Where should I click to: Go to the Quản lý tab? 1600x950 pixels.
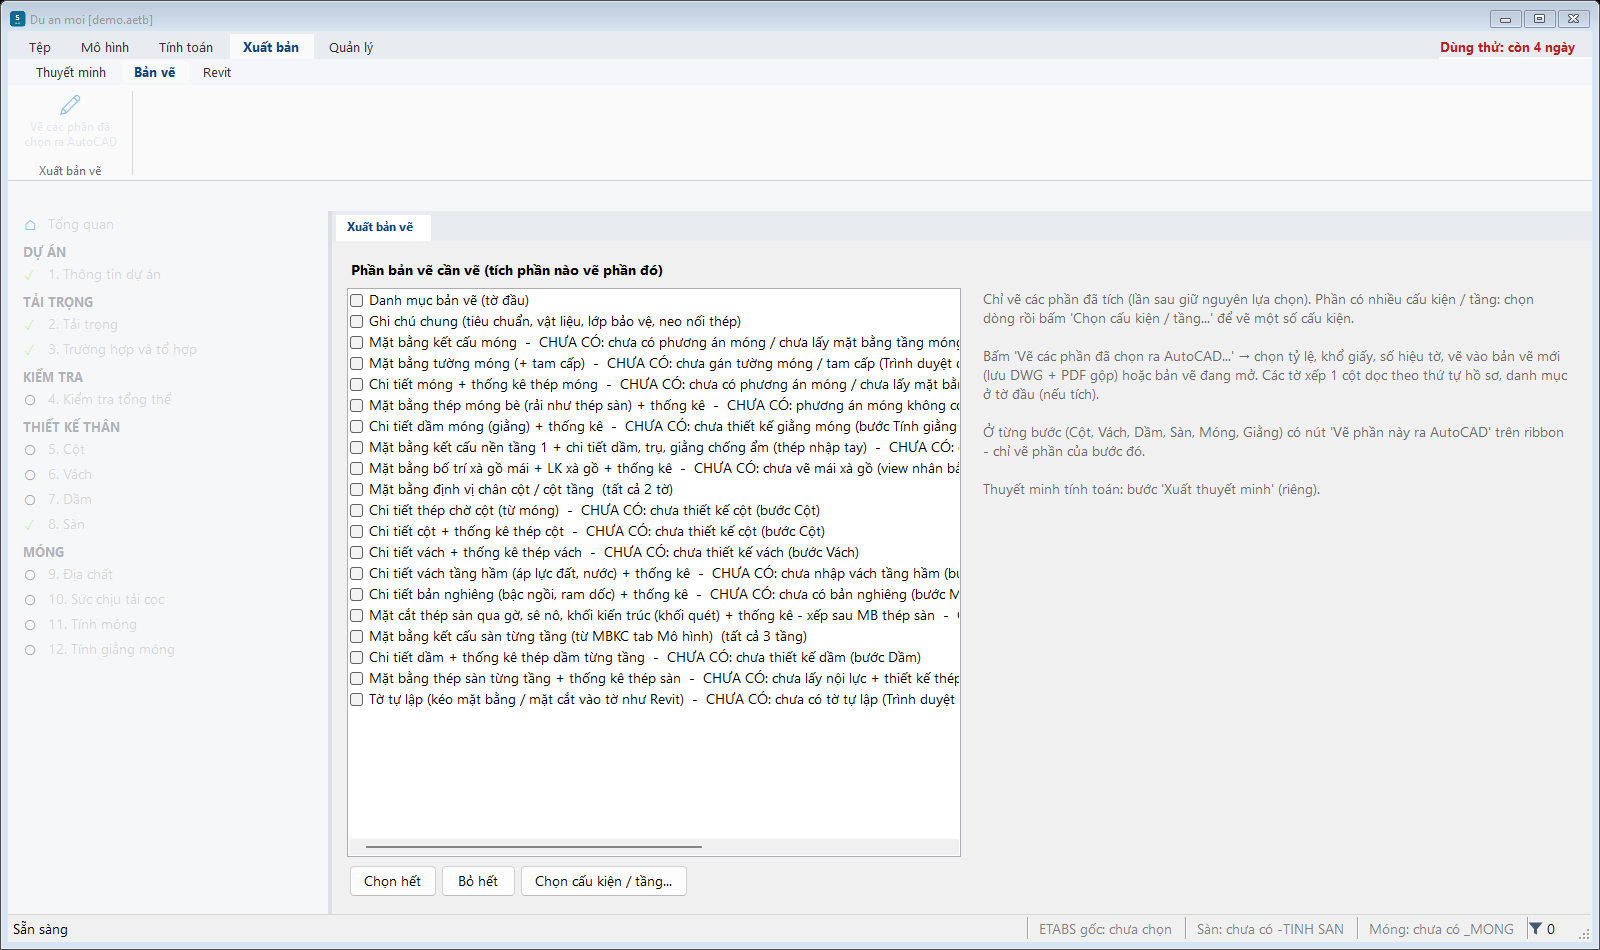[x=351, y=47]
